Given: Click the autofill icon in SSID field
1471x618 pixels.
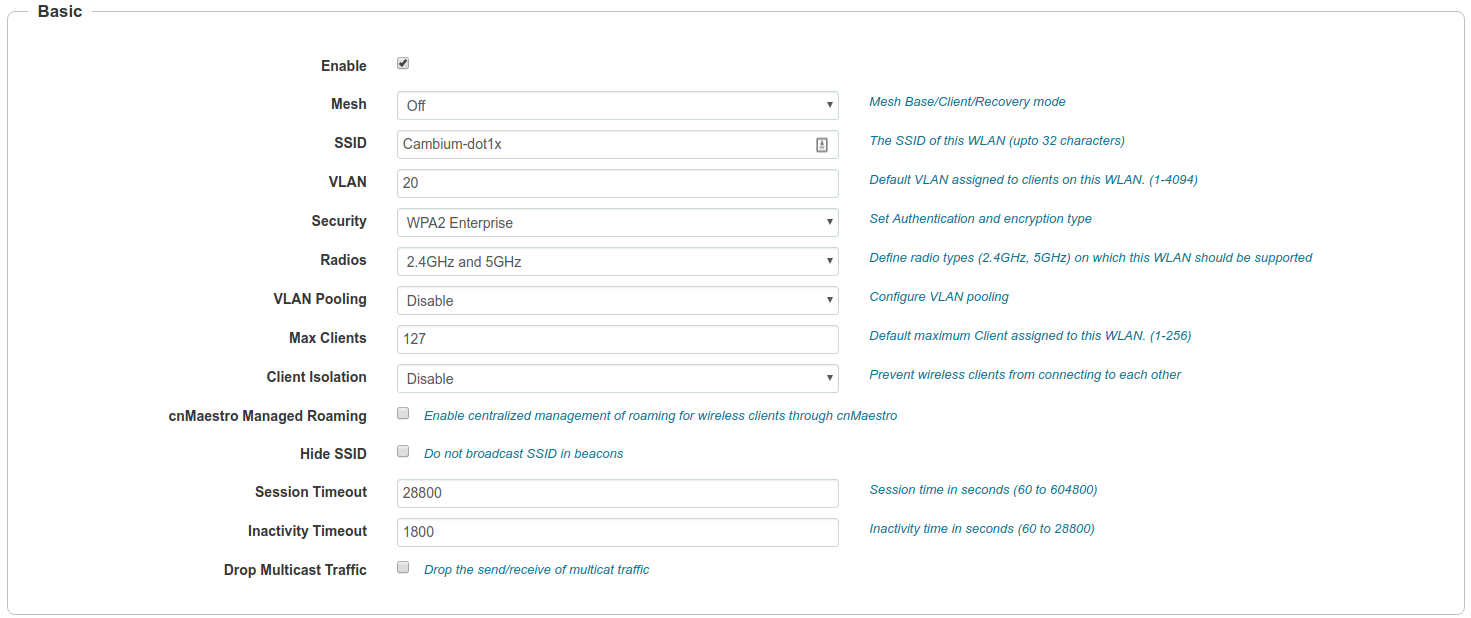Looking at the screenshot, I should (x=821, y=144).
